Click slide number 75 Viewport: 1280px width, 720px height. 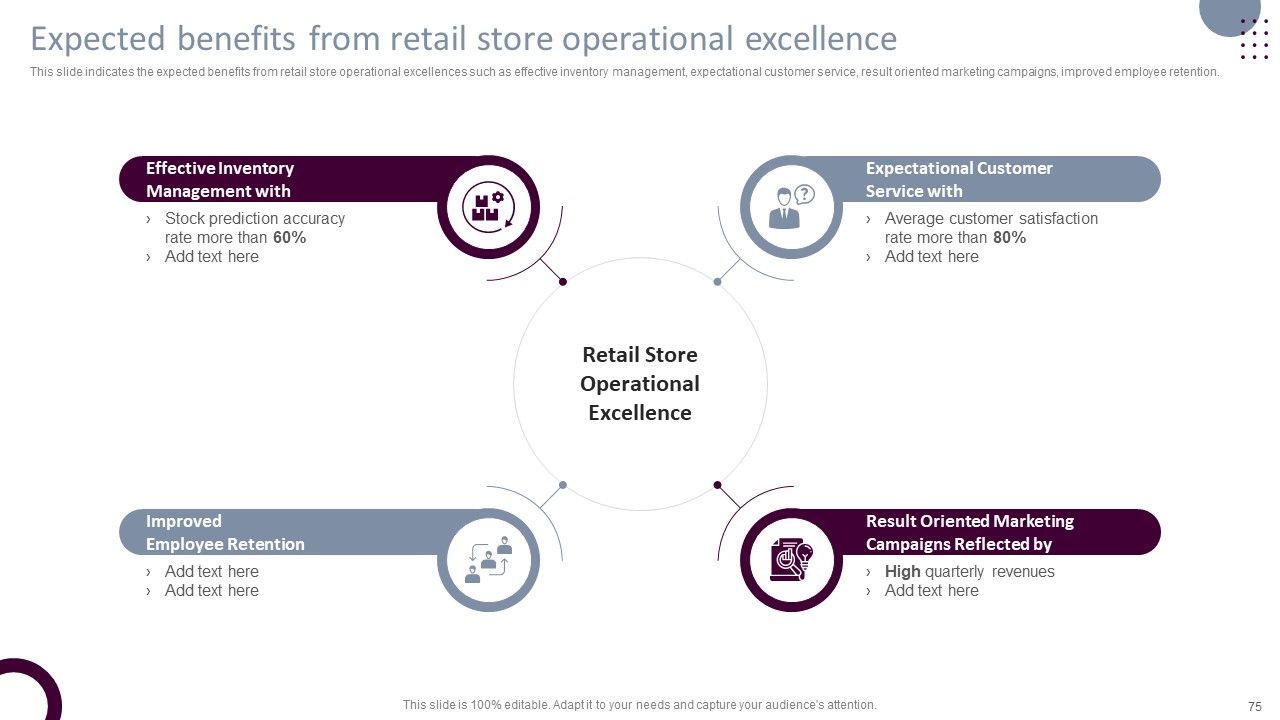[x=1255, y=706]
